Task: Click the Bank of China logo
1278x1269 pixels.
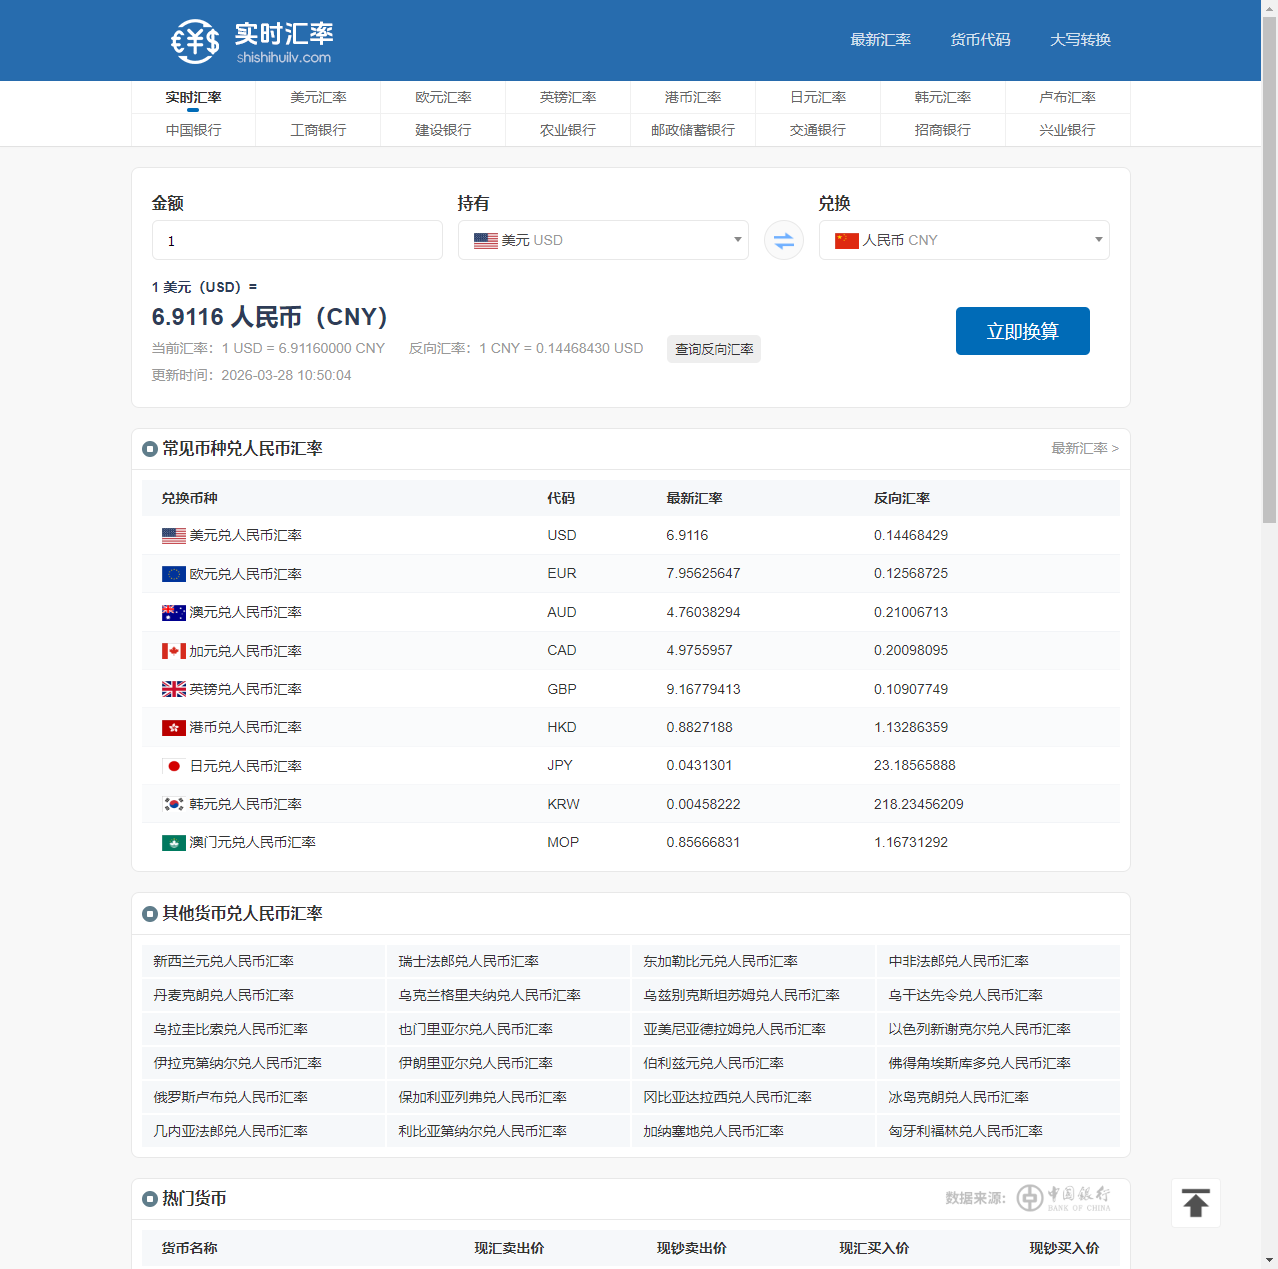Action: [x=1066, y=1197]
